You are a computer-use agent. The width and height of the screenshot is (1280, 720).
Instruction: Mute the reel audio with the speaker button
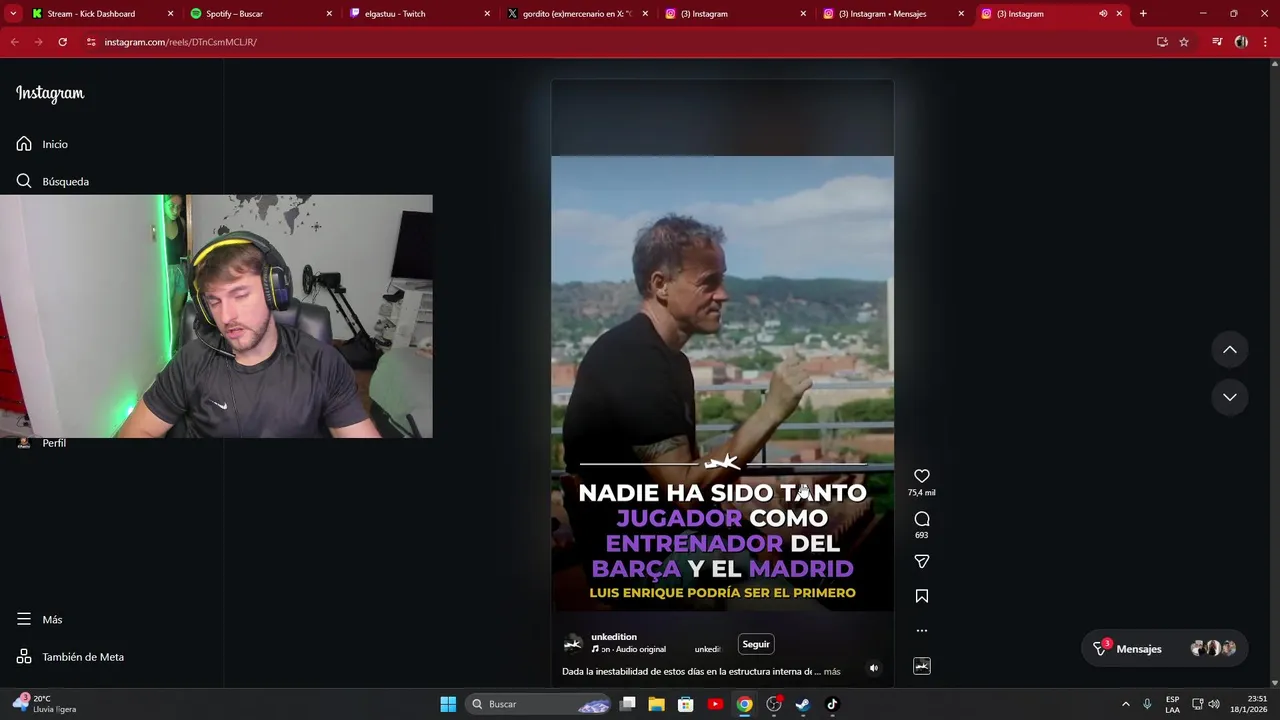coord(874,668)
